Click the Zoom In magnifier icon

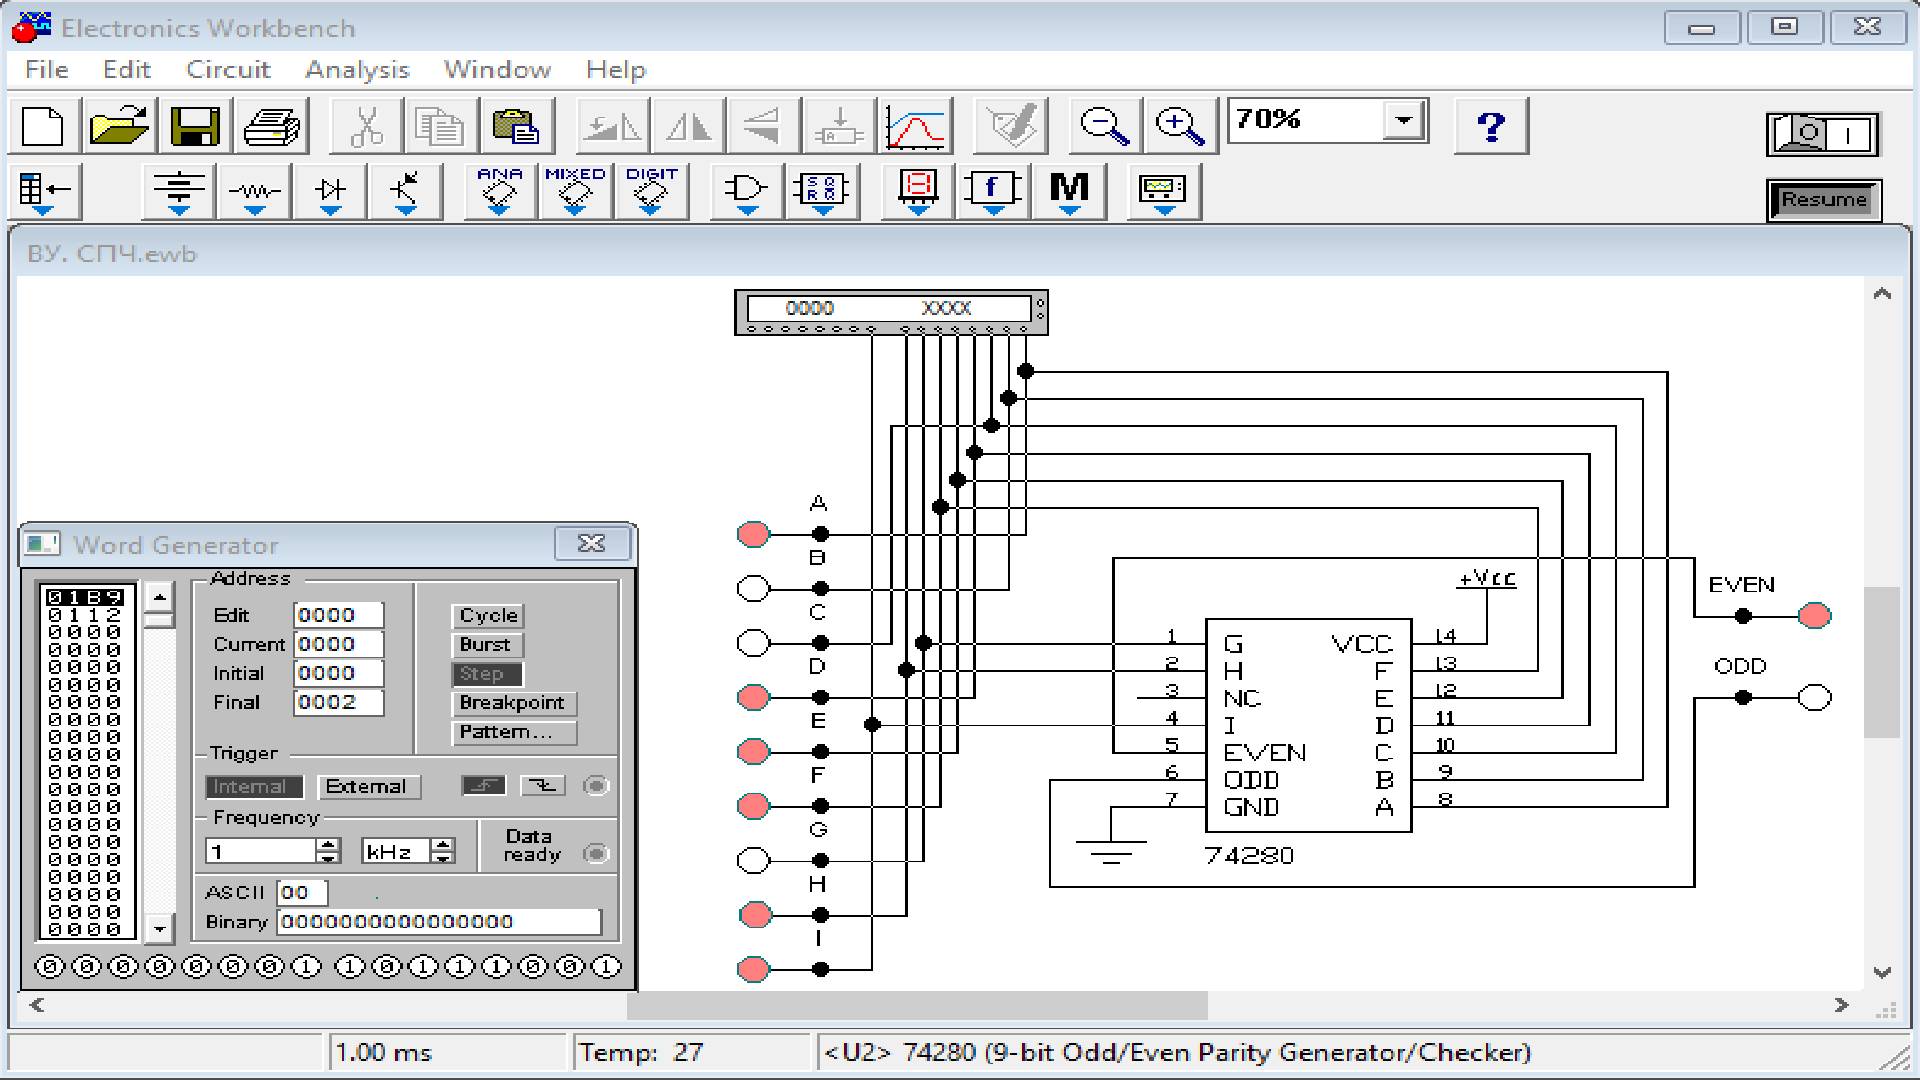(x=1180, y=127)
